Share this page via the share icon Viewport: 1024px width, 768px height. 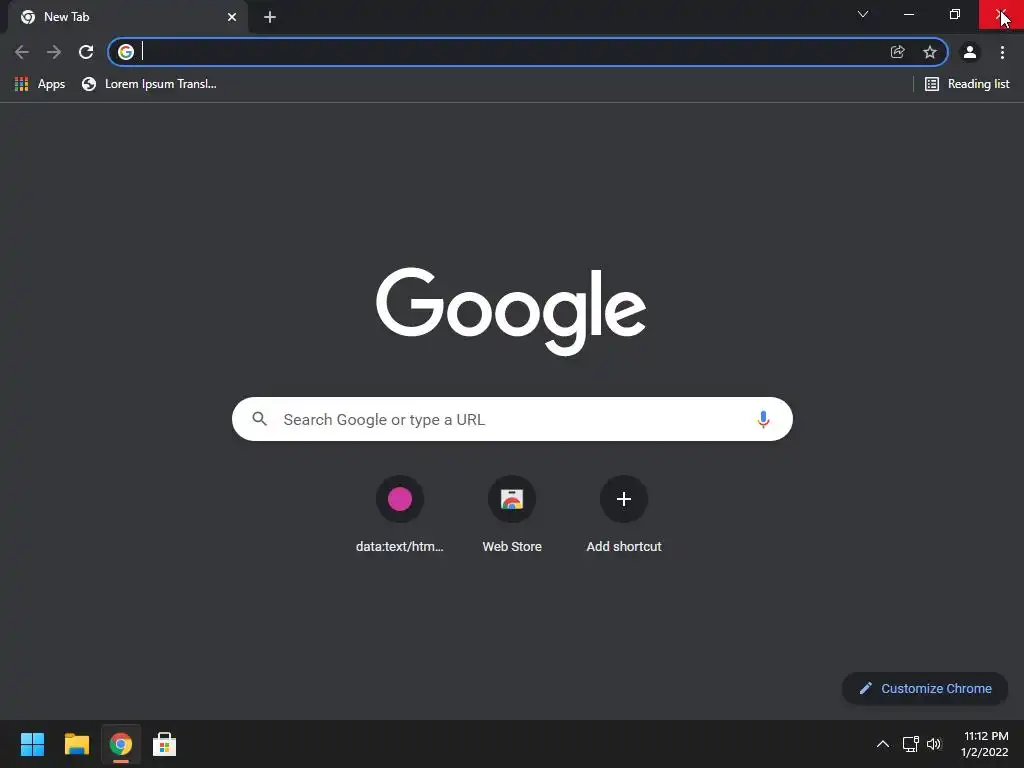pyautogui.click(x=897, y=52)
